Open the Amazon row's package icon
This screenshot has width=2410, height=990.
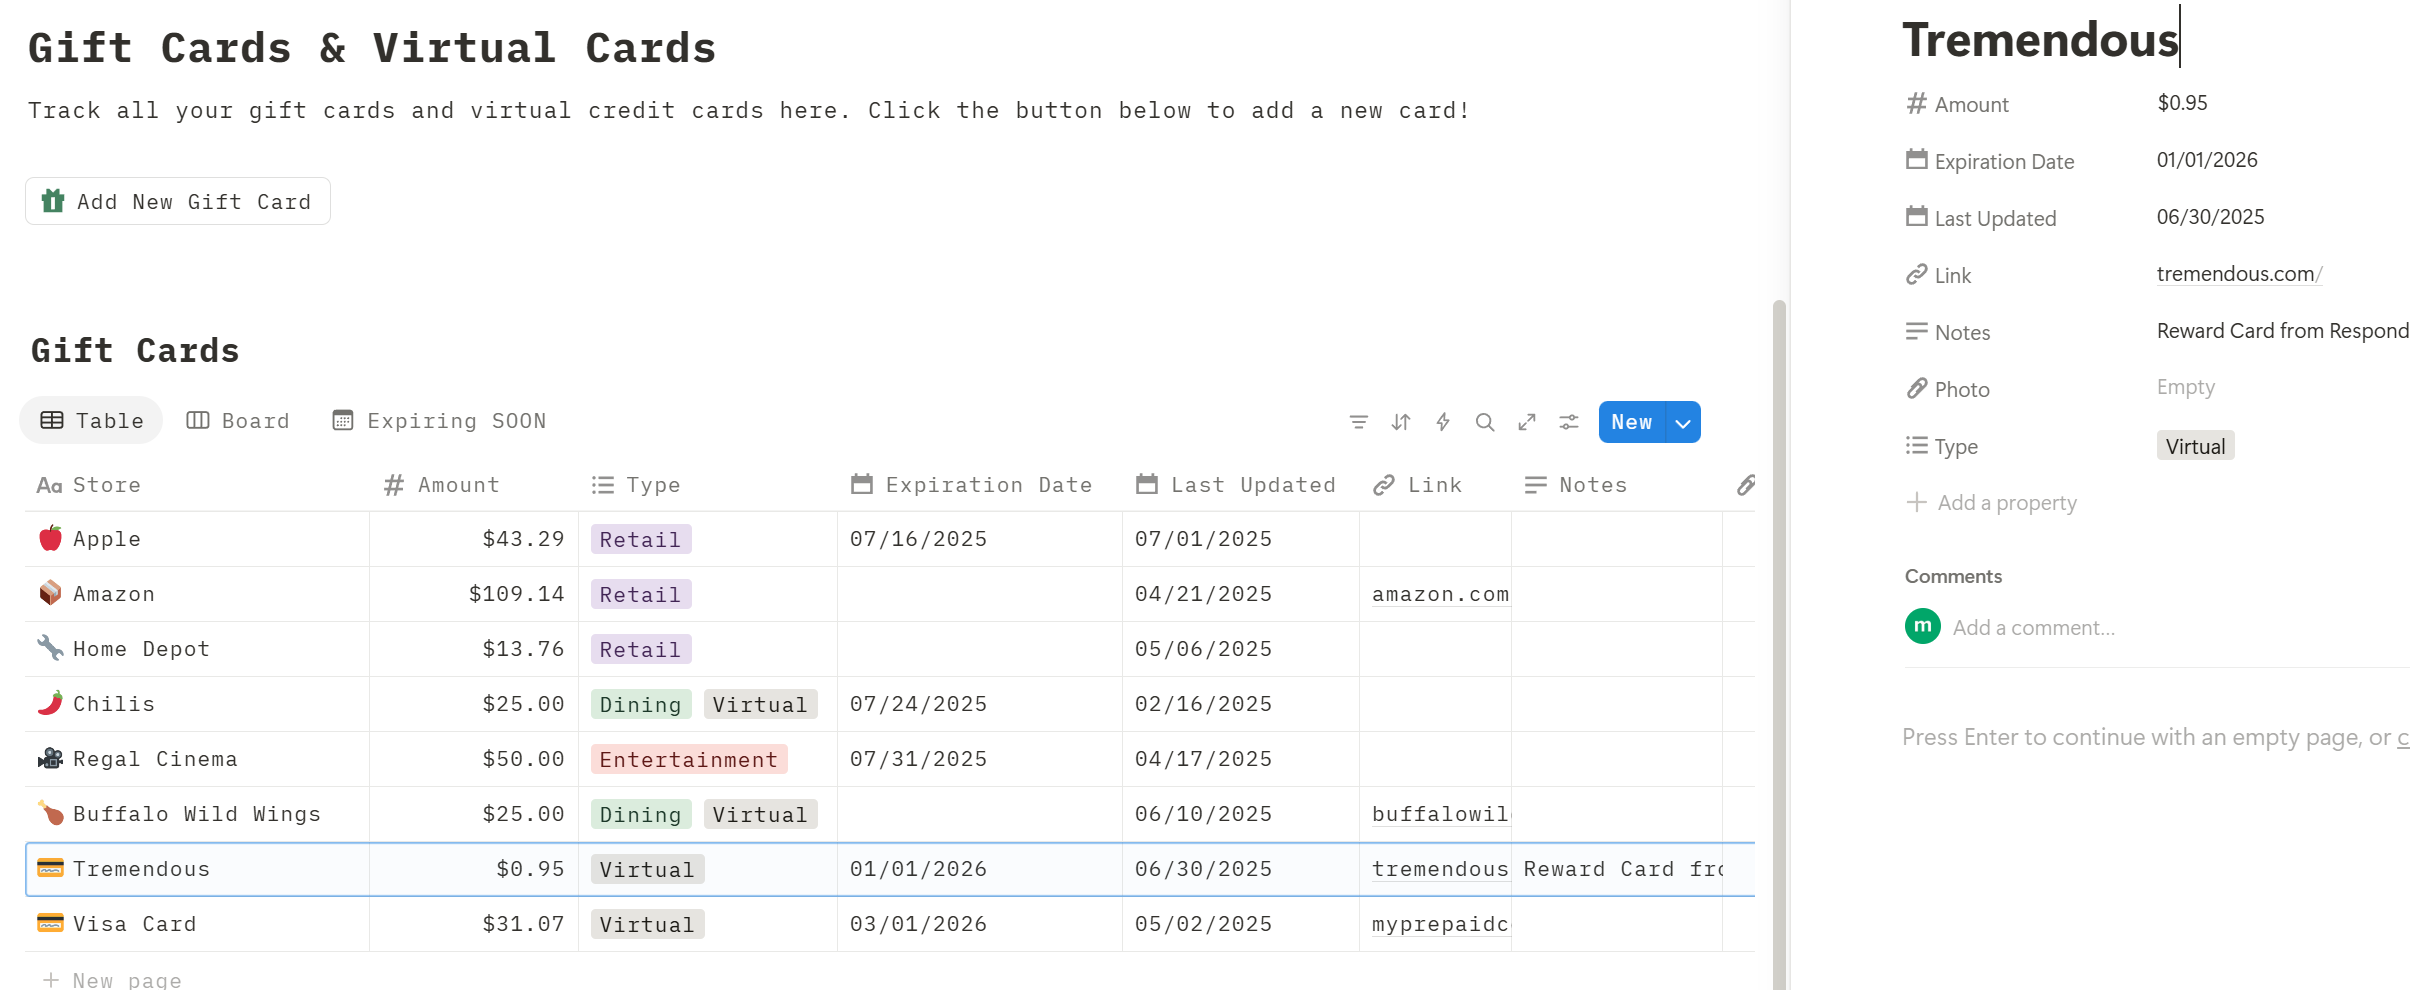coord(50,594)
